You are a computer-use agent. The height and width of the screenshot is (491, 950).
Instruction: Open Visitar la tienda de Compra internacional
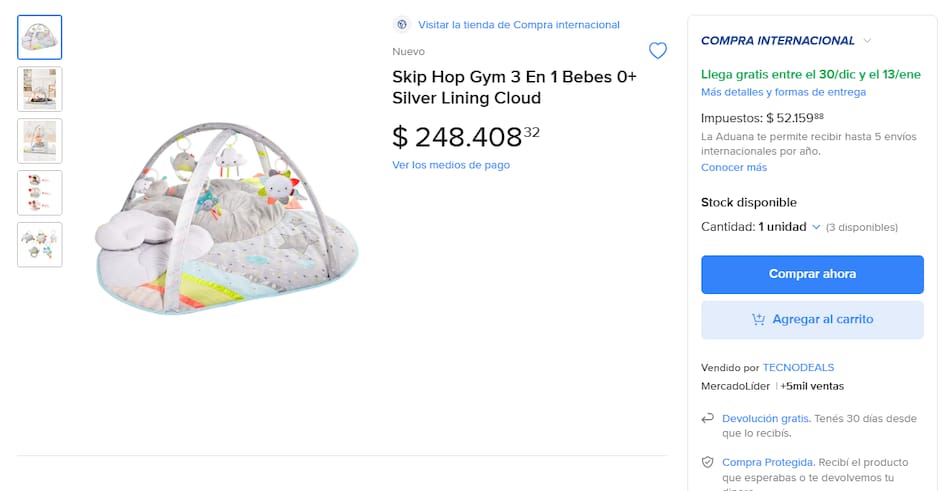[x=518, y=24]
